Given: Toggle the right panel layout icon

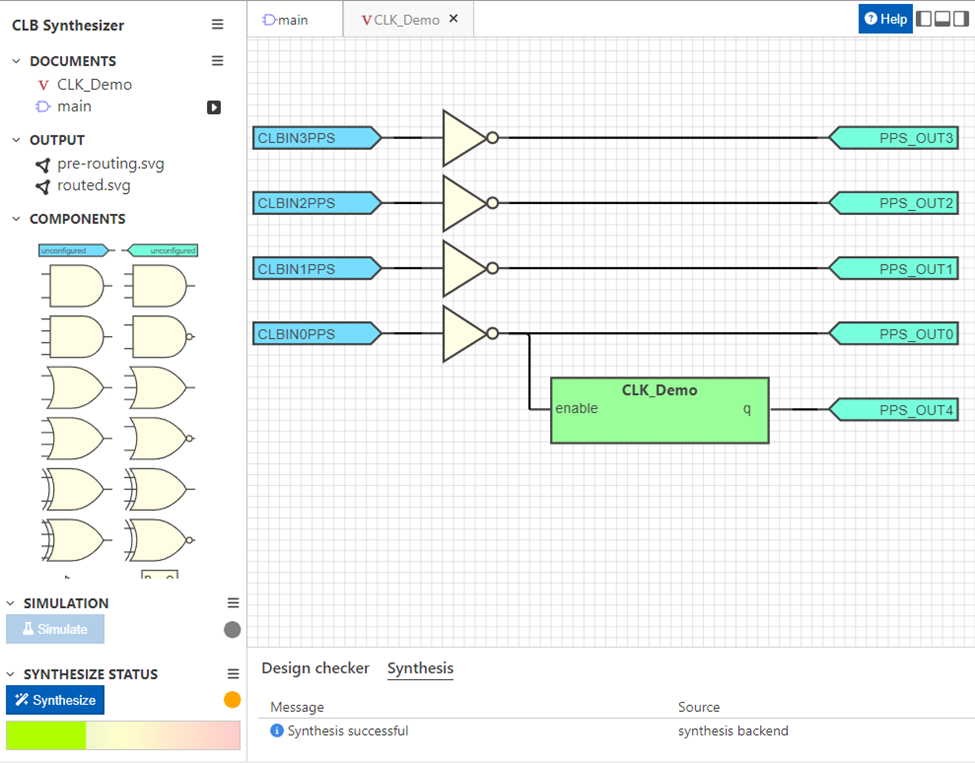Looking at the screenshot, I should tap(961, 19).
